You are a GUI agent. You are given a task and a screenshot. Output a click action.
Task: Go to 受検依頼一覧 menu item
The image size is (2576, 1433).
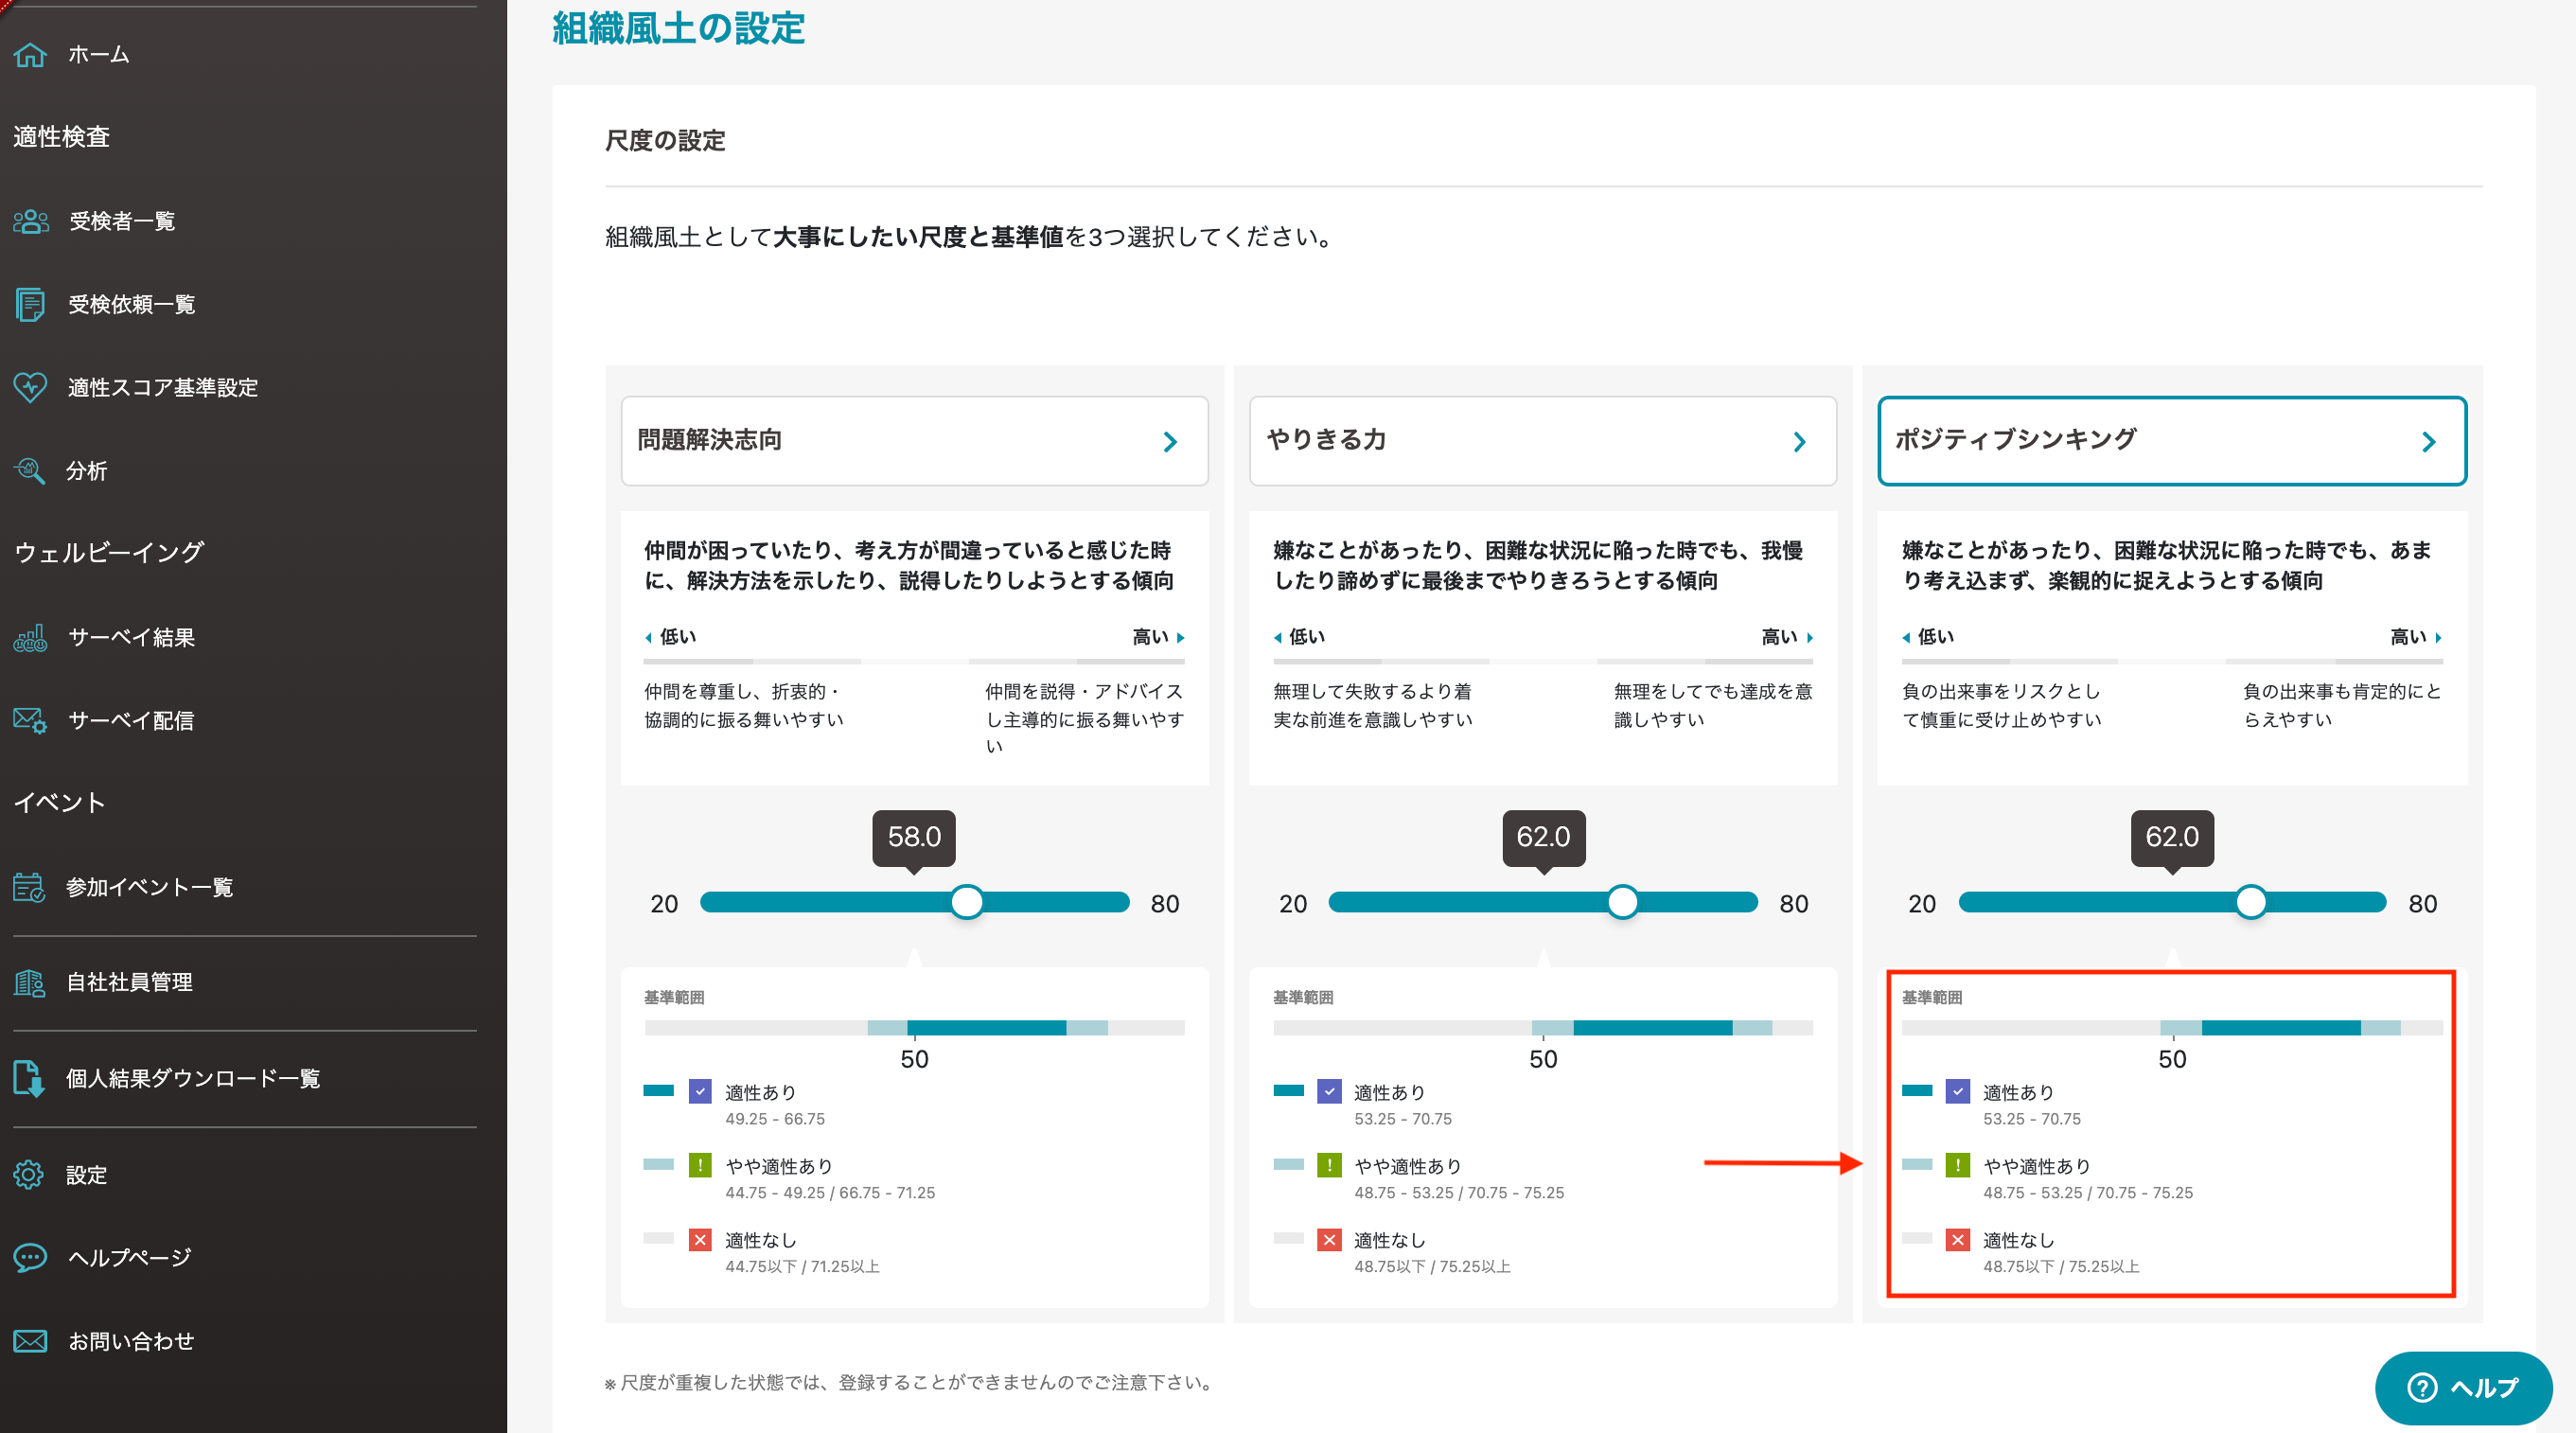click(x=131, y=304)
